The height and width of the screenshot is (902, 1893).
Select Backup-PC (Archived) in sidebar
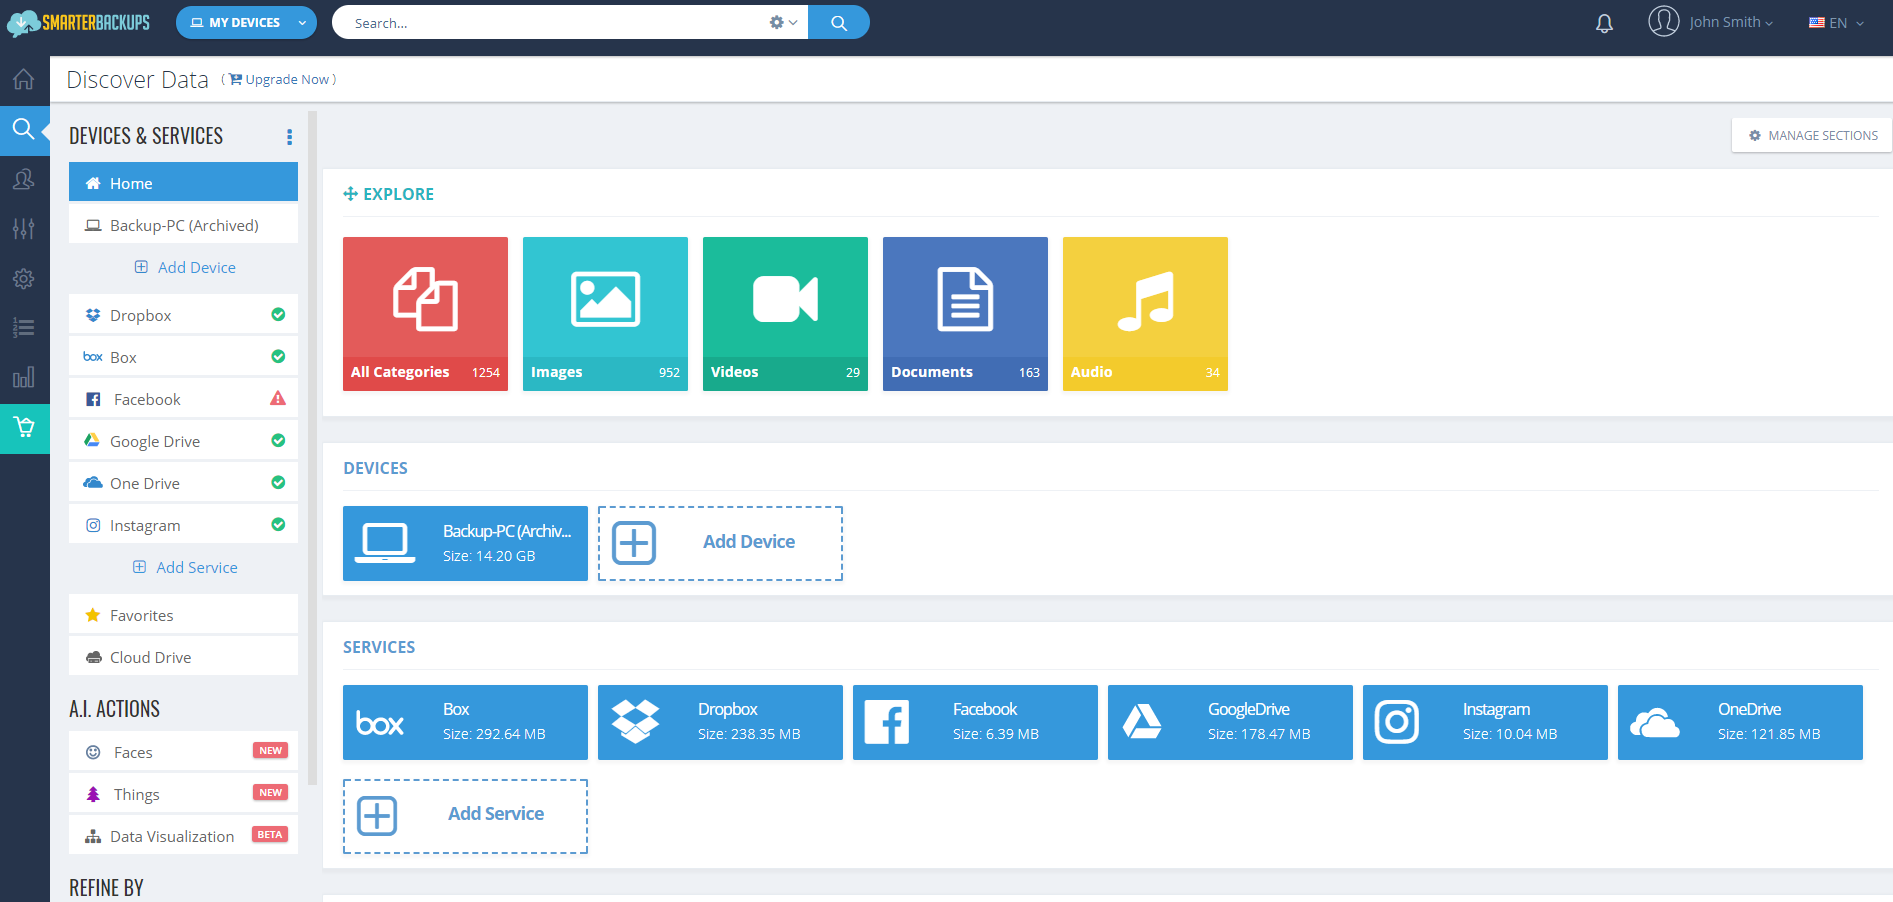183,225
